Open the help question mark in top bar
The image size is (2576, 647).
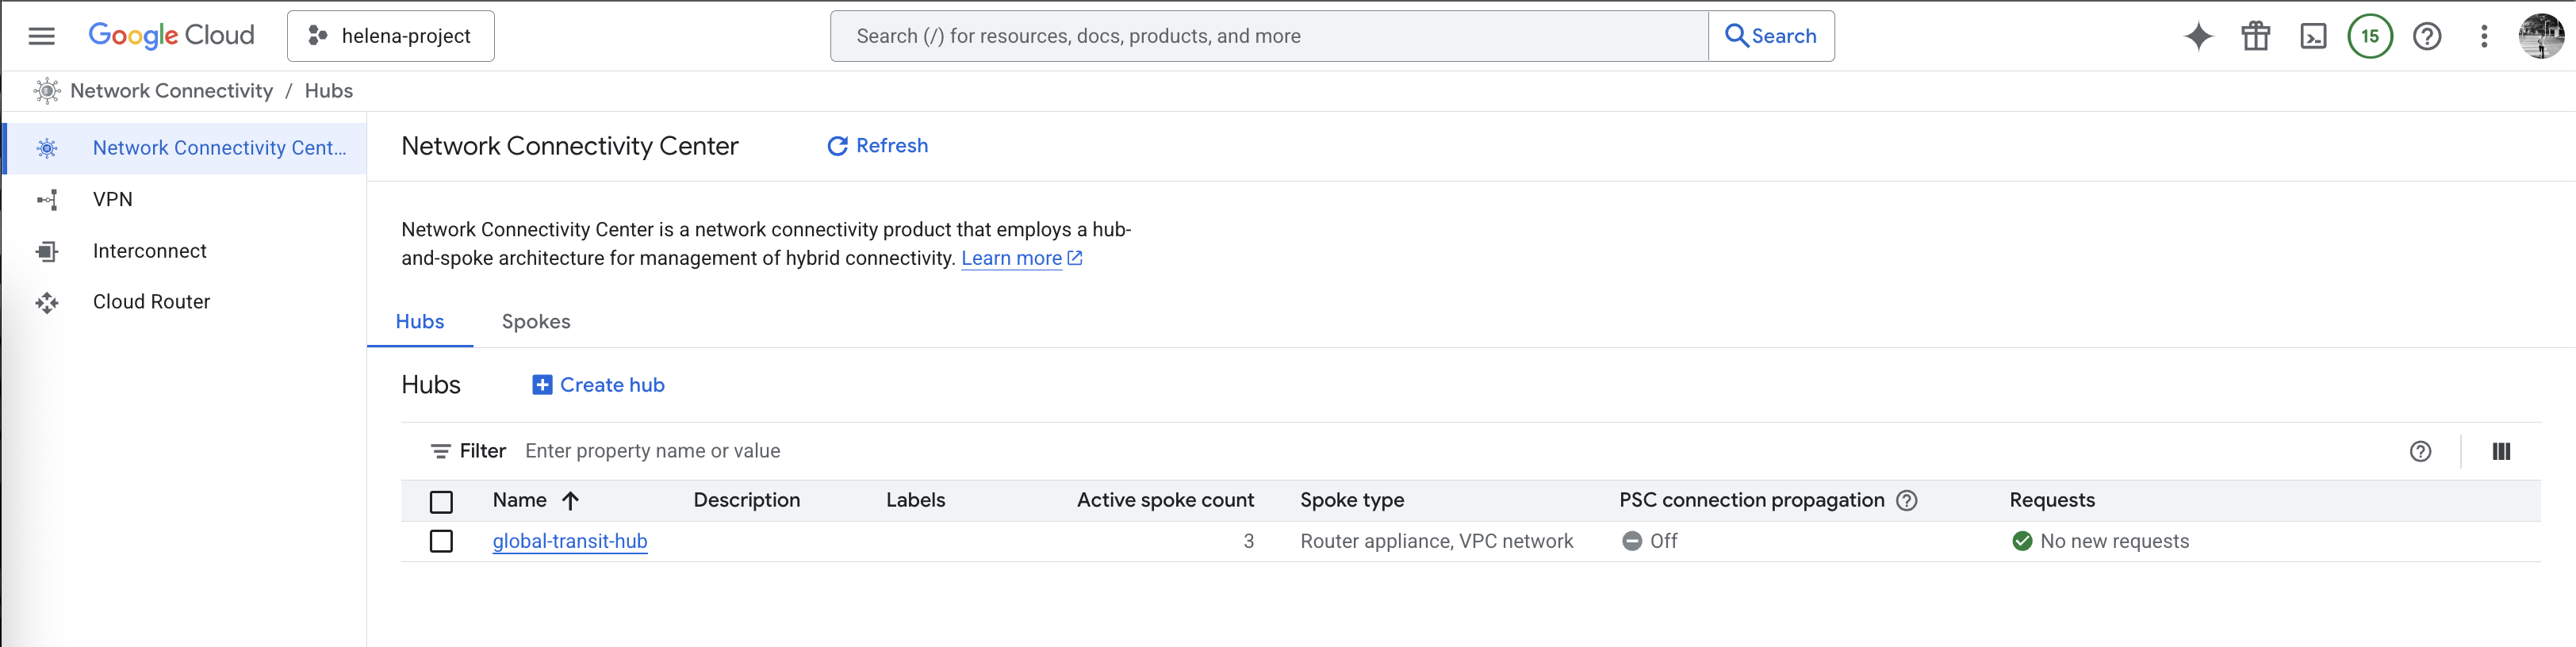click(2427, 36)
